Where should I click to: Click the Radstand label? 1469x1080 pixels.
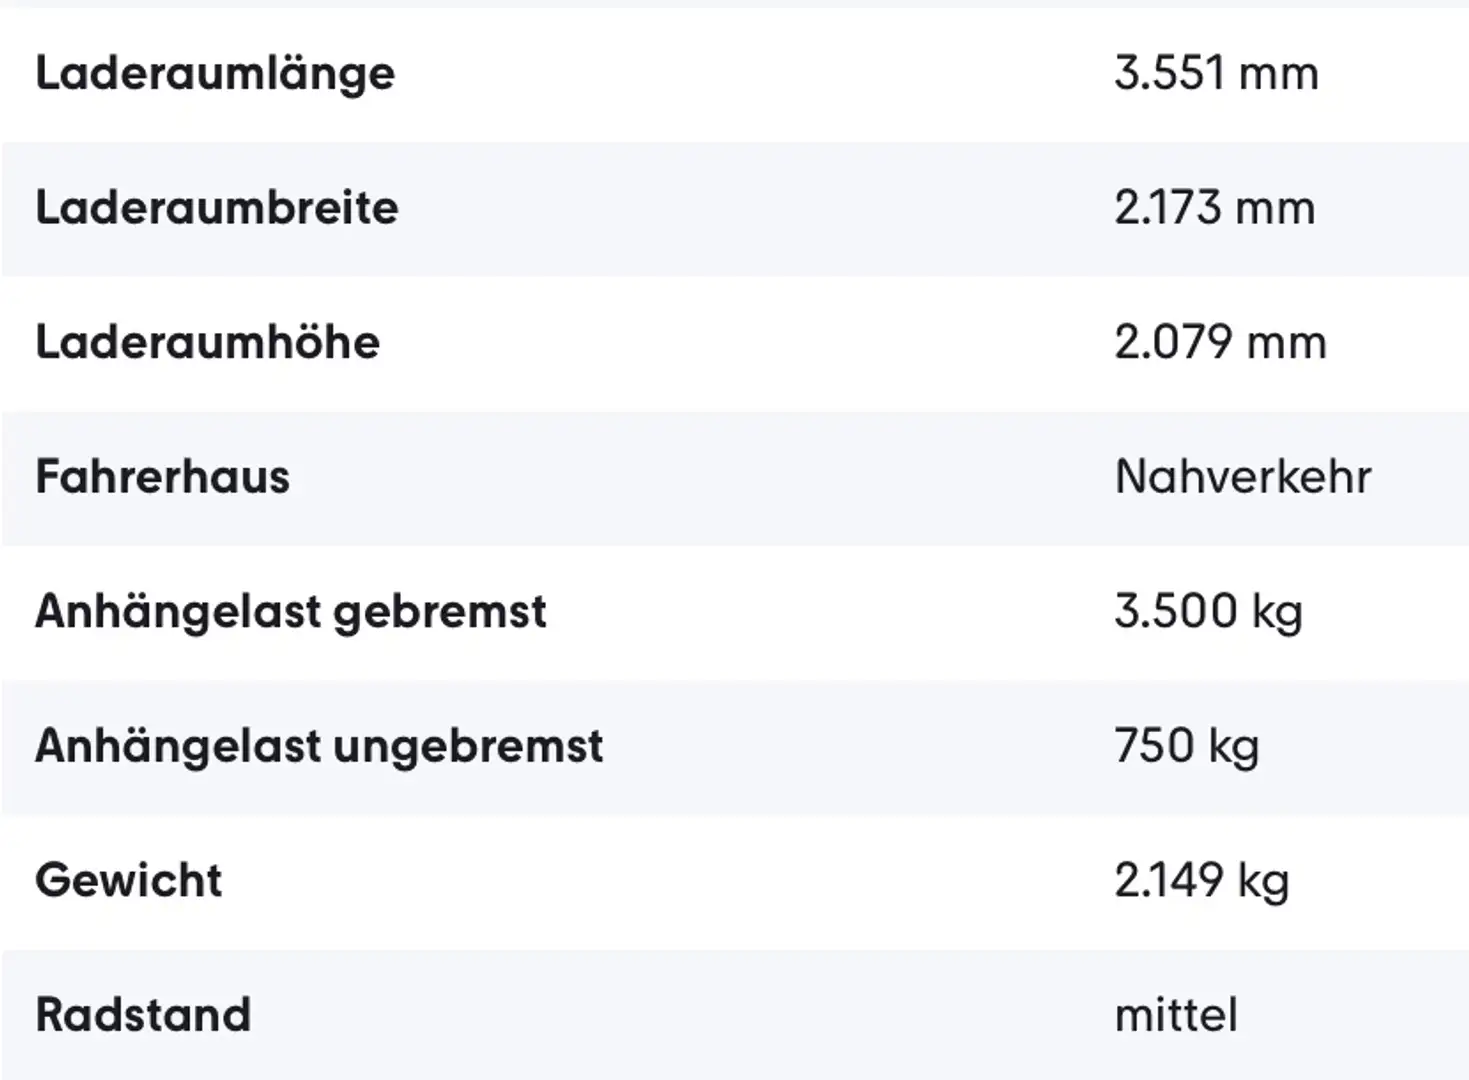pos(143,1015)
